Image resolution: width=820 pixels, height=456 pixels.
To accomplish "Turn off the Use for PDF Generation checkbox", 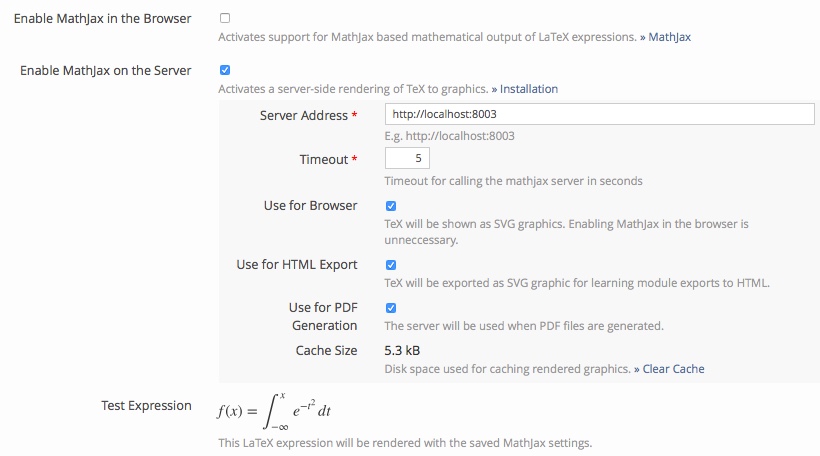I will pos(391,308).
